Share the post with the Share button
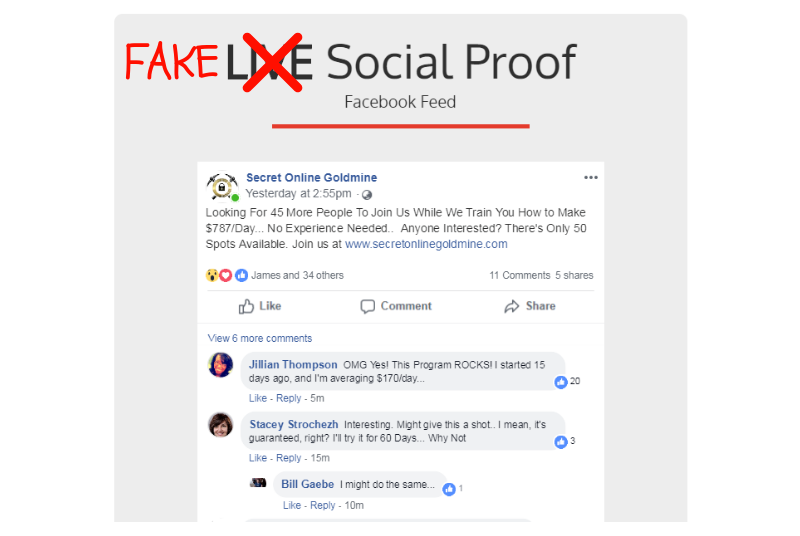800x536 pixels. point(530,306)
